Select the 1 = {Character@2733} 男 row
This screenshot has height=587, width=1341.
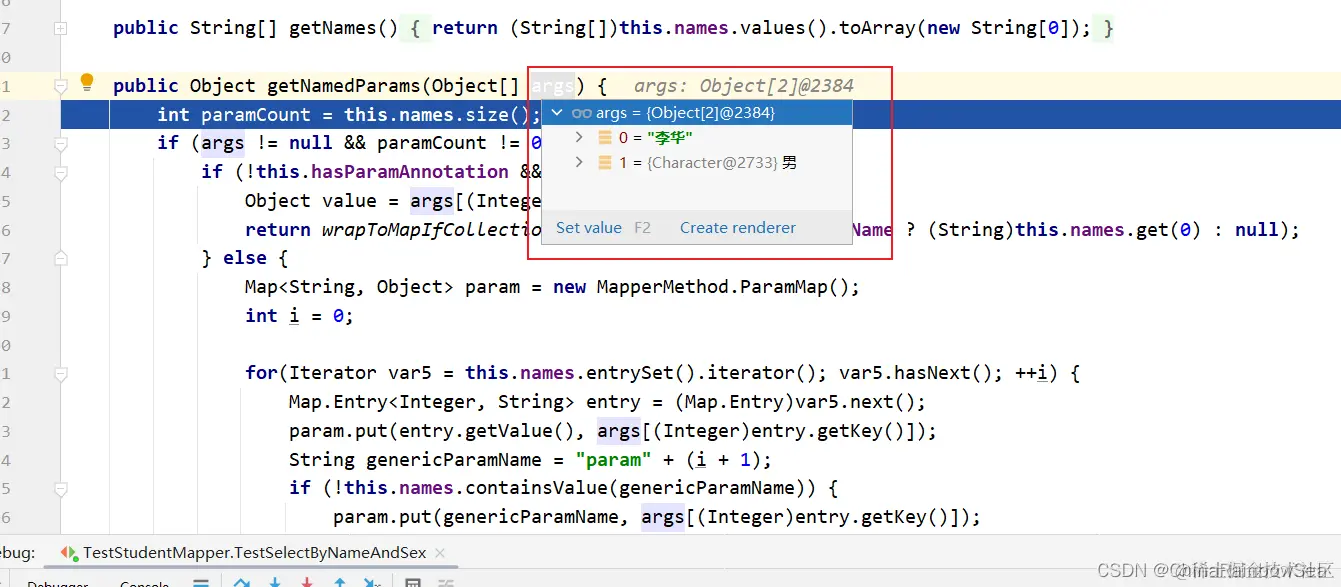point(697,162)
